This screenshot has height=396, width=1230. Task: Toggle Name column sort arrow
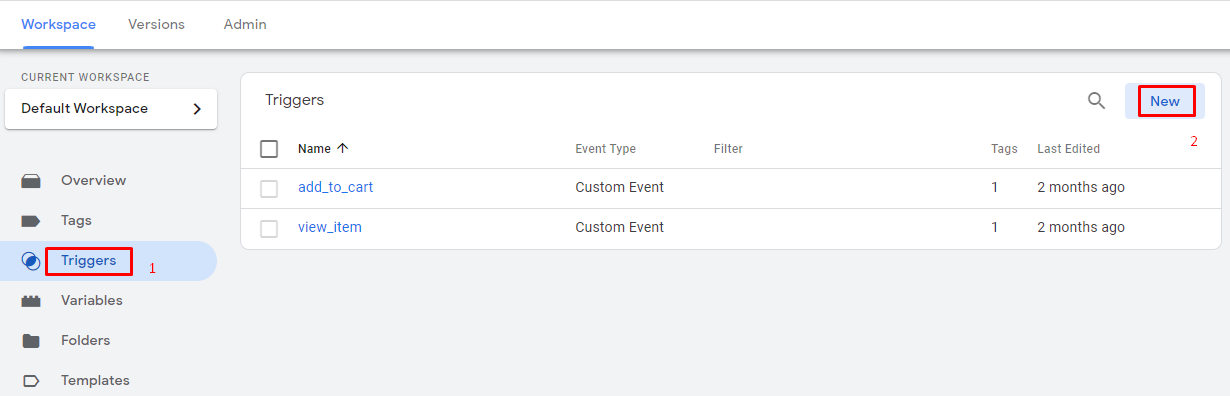pyautogui.click(x=343, y=148)
